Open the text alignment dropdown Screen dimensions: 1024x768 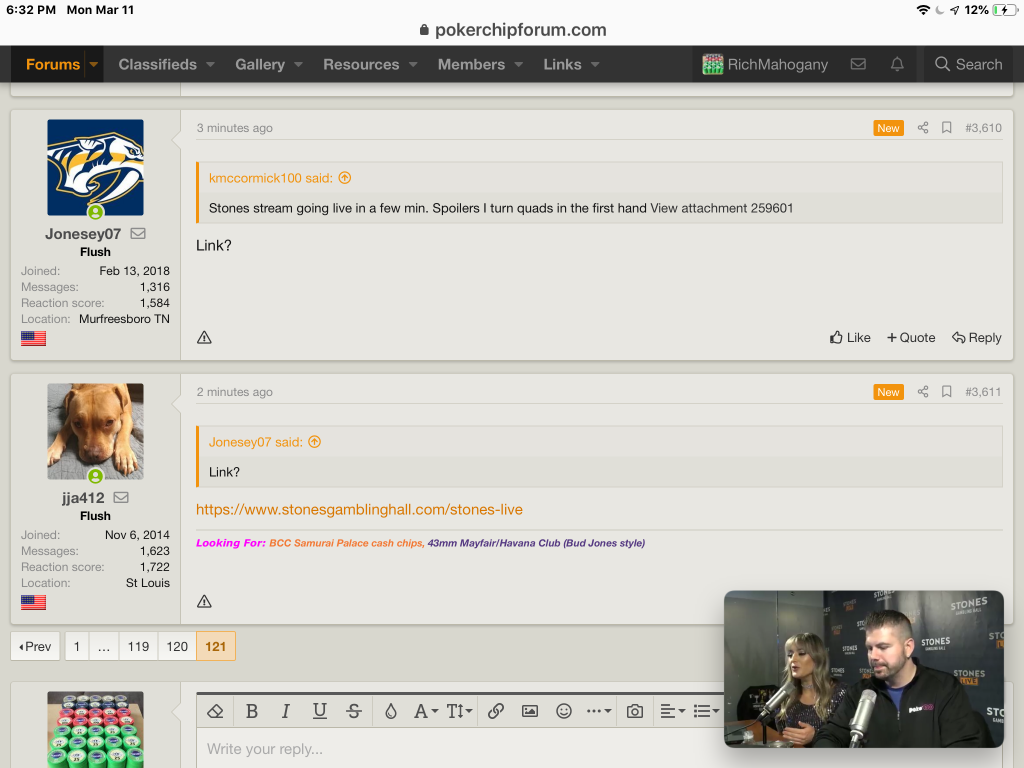click(672, 711)
